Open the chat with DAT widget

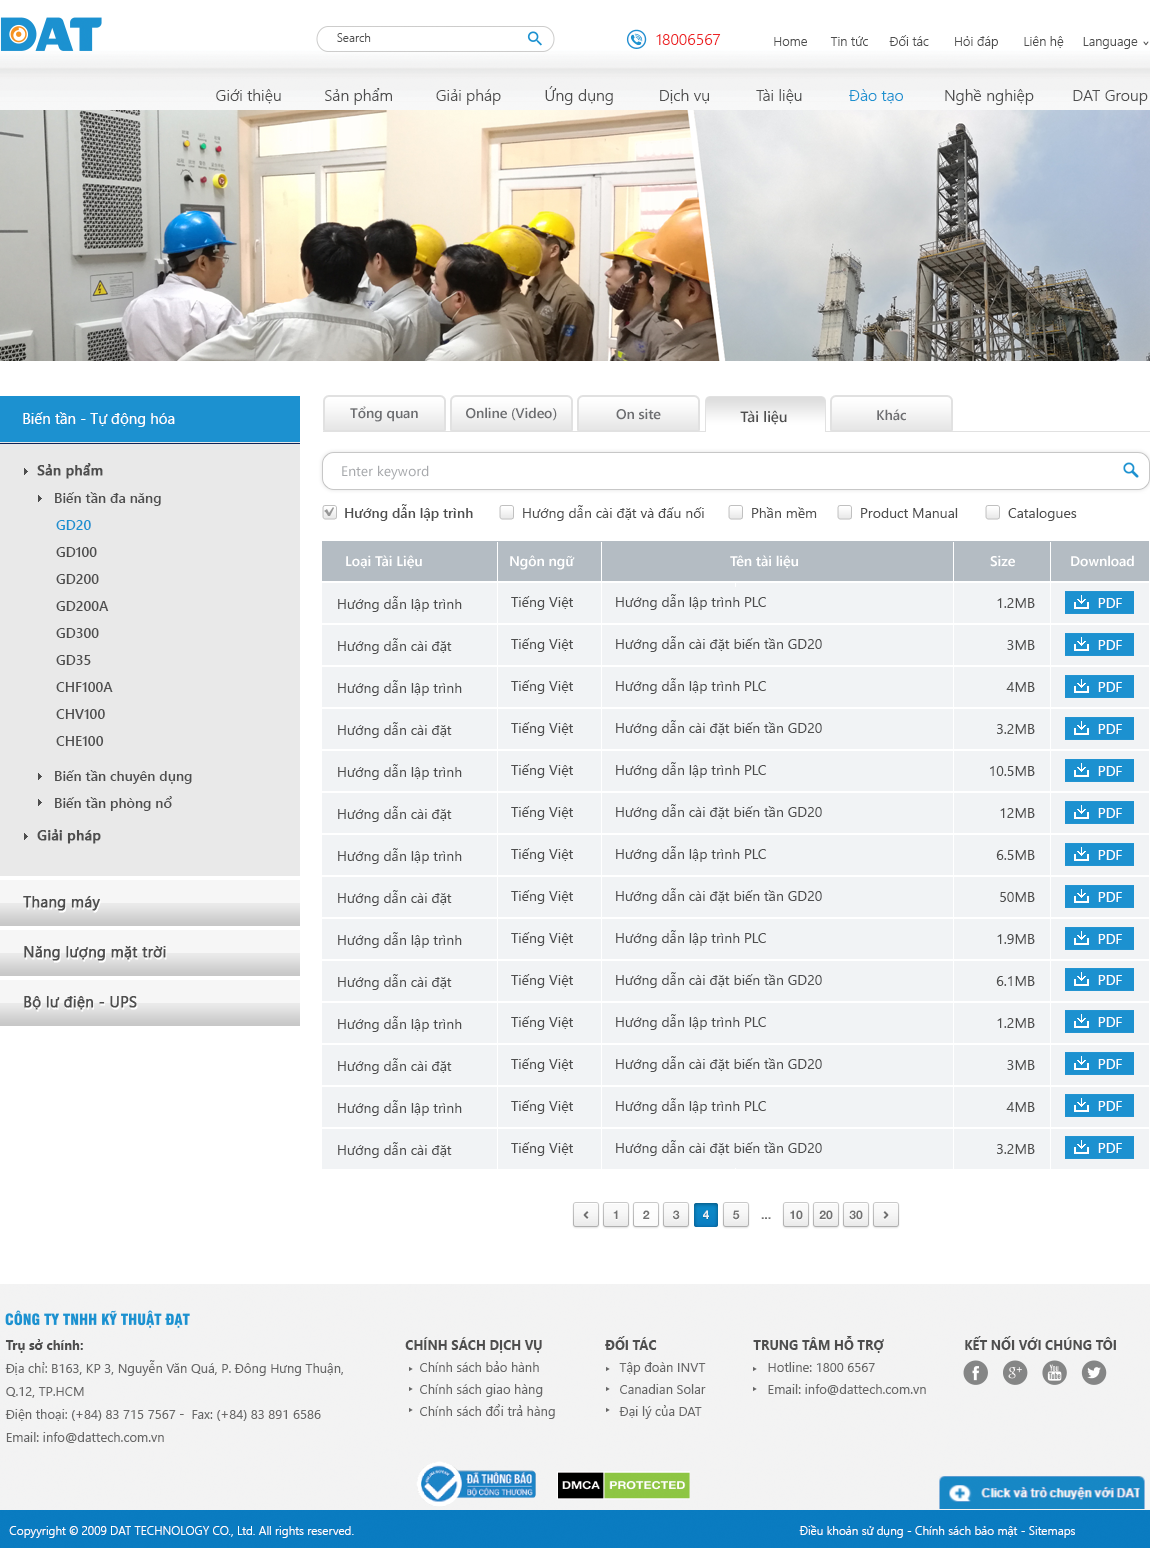[1043, 1493]
